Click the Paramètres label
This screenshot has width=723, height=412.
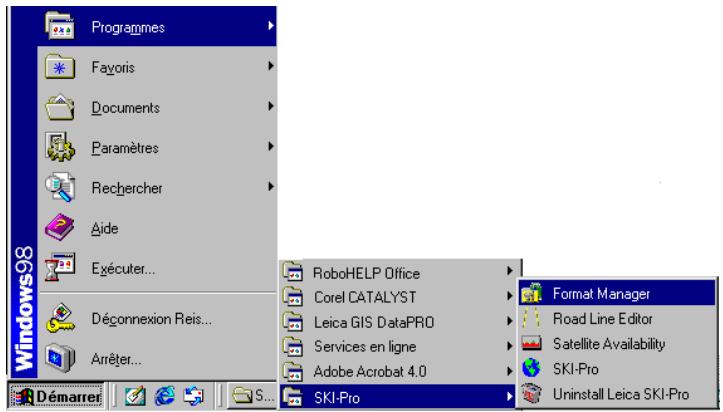125,148
